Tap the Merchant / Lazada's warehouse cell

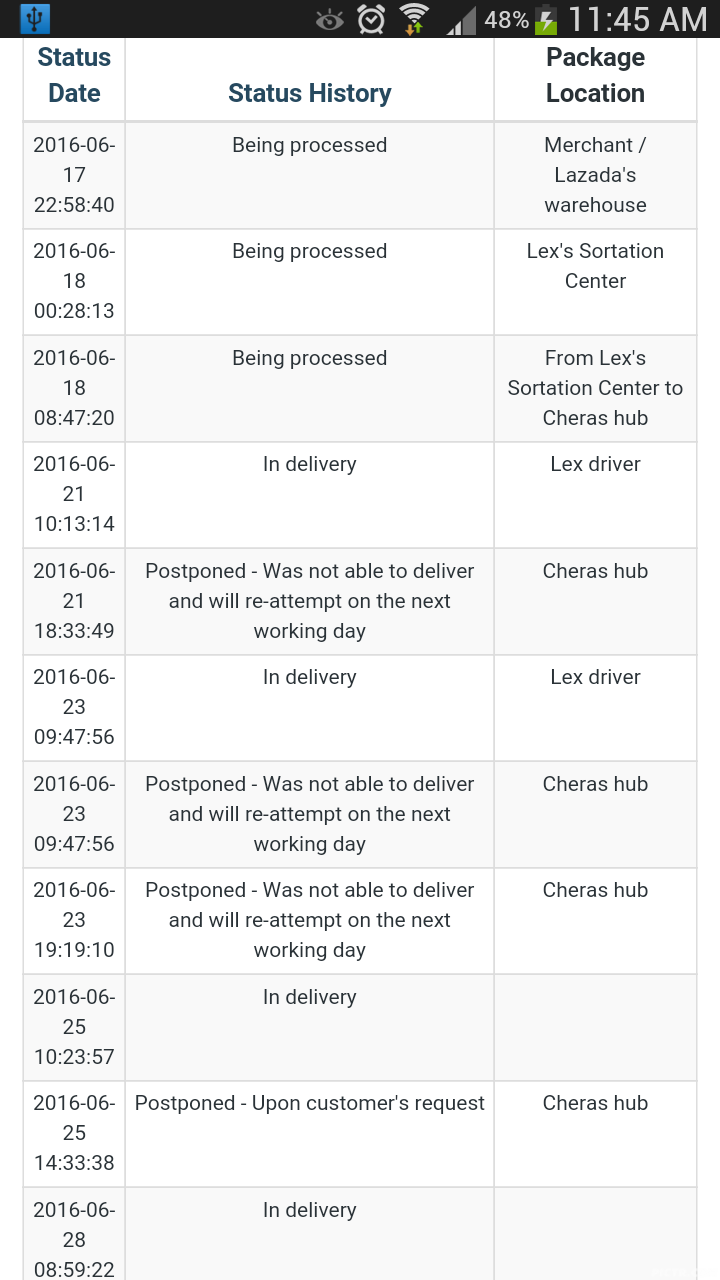click(x=595, y=175)
